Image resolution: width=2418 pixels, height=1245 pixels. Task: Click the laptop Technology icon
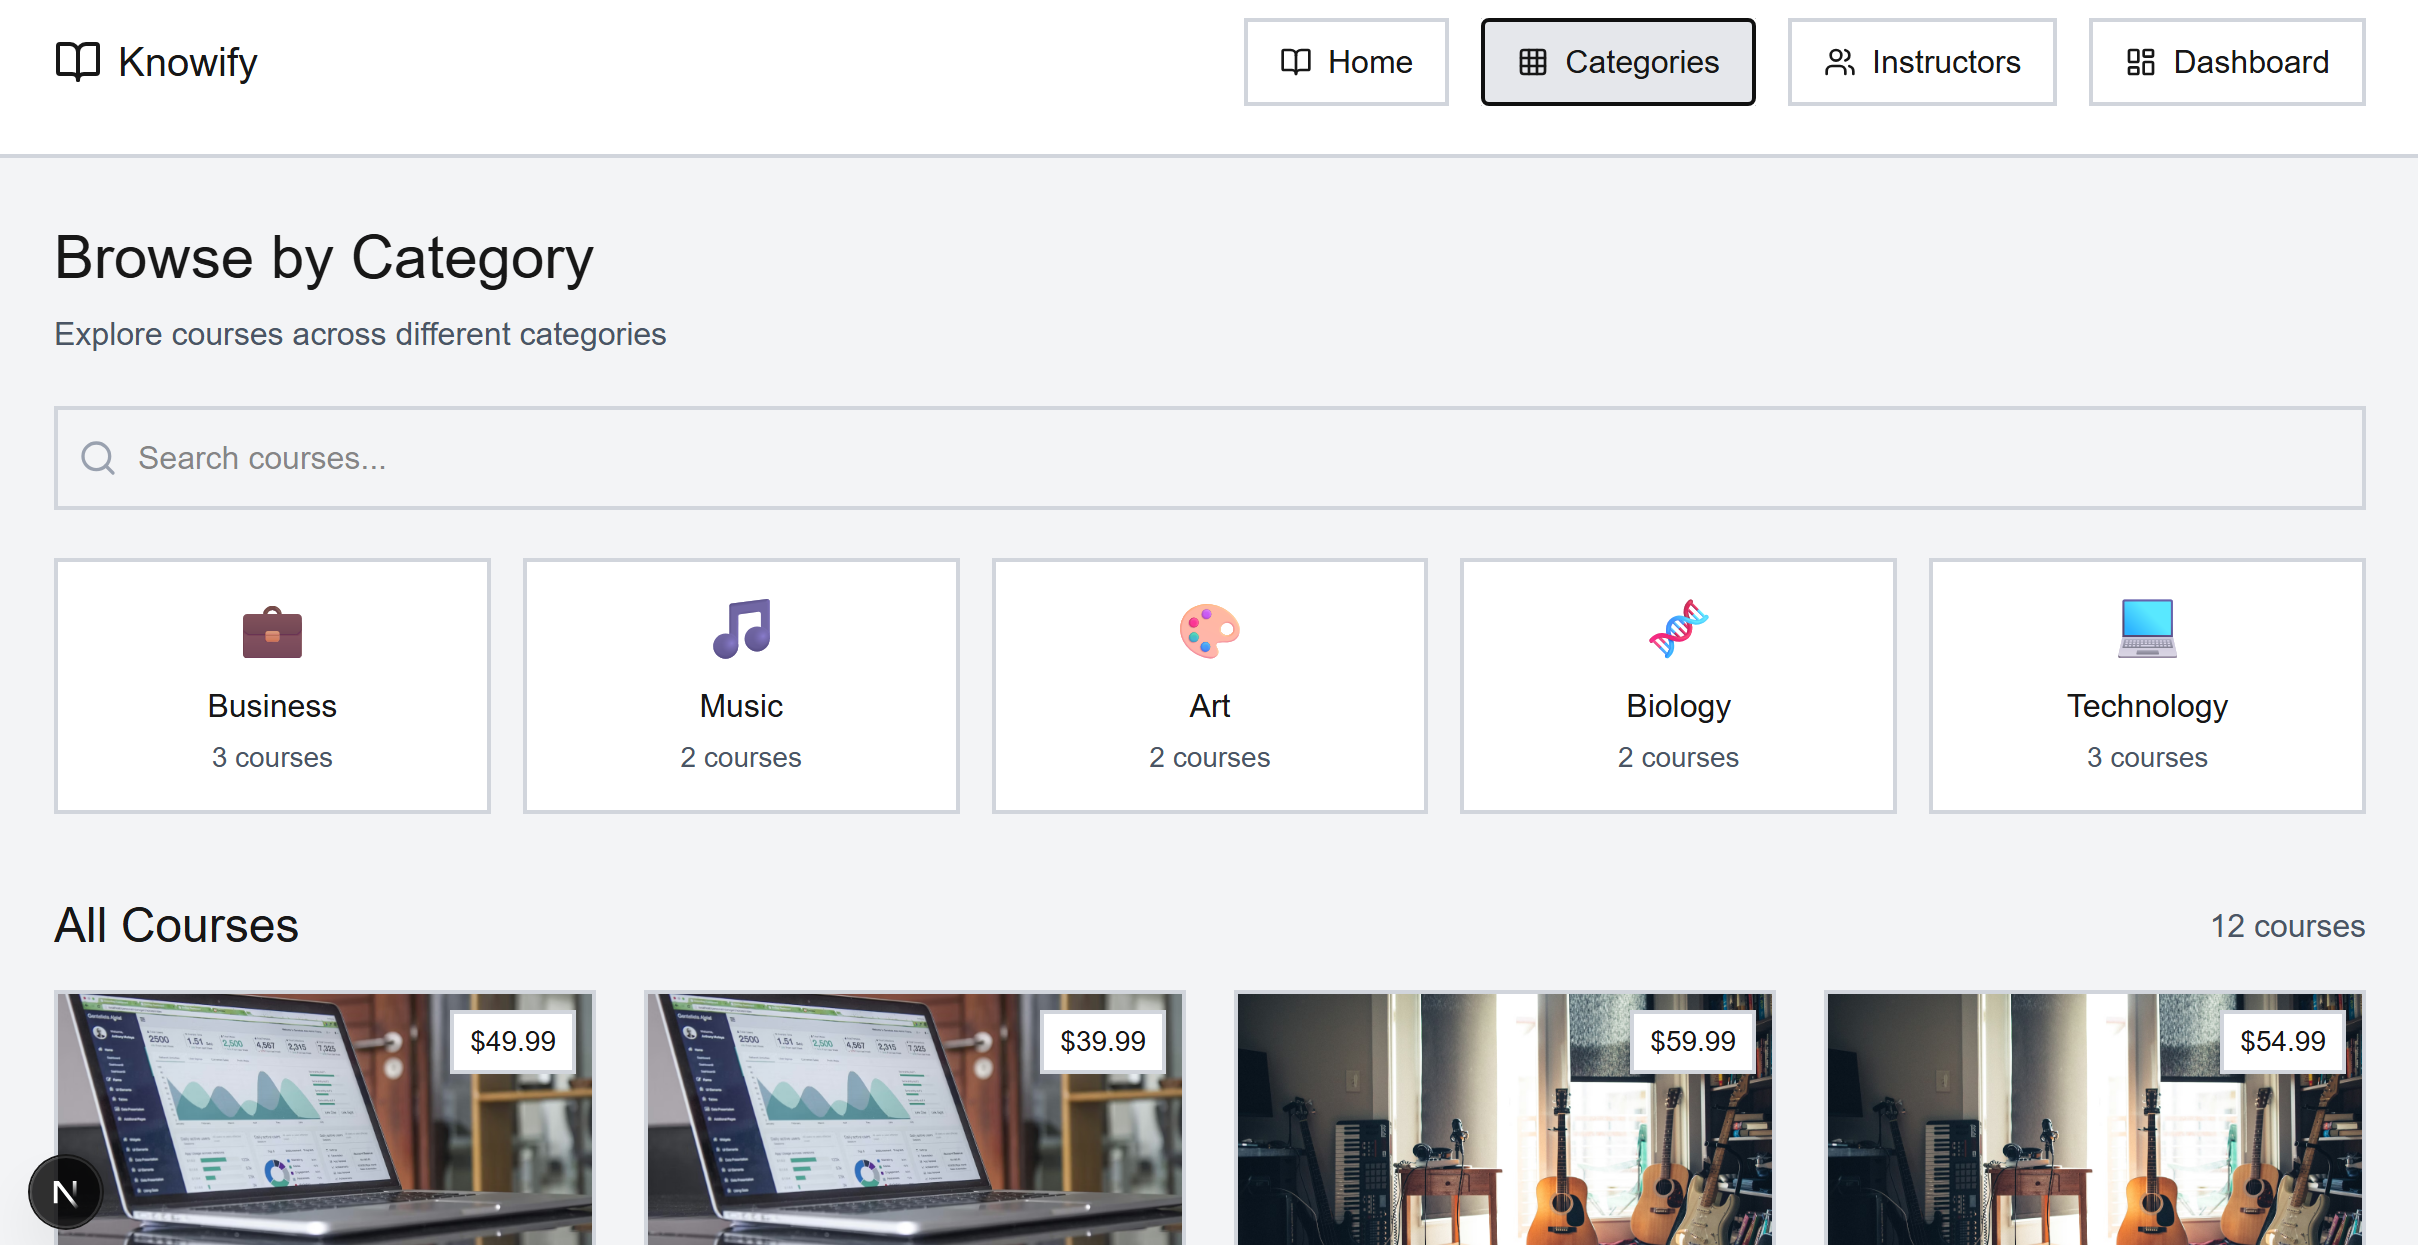click(x=2146, y=628)
